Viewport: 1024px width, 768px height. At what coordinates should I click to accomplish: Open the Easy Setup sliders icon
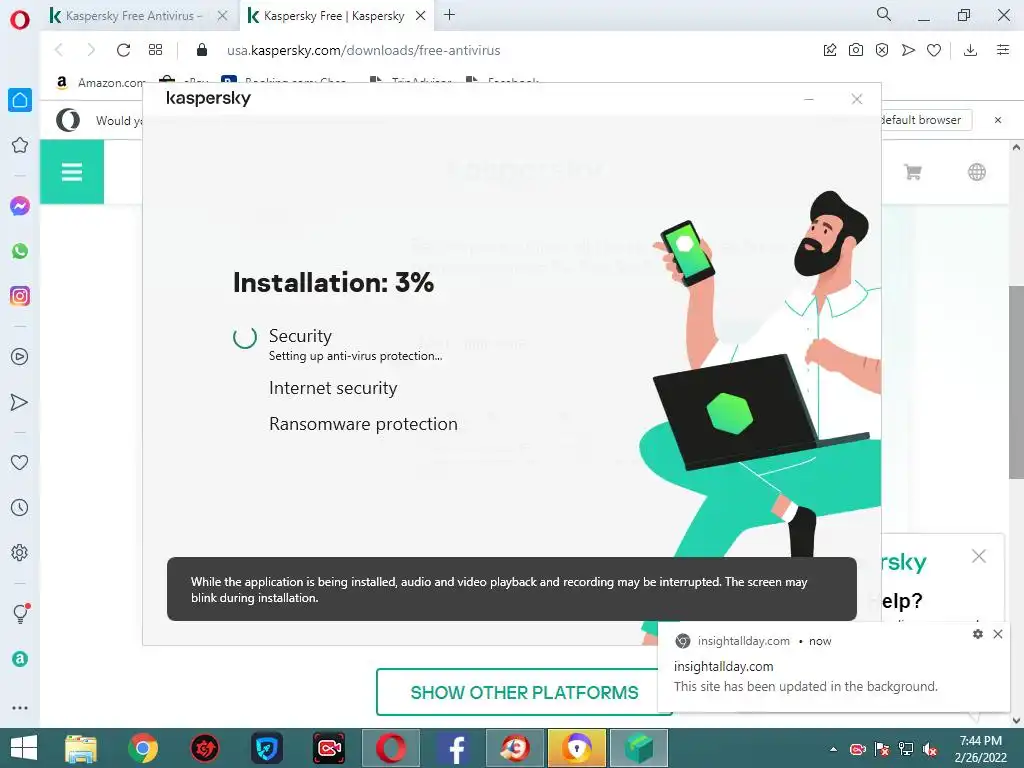coord(1003,50)
